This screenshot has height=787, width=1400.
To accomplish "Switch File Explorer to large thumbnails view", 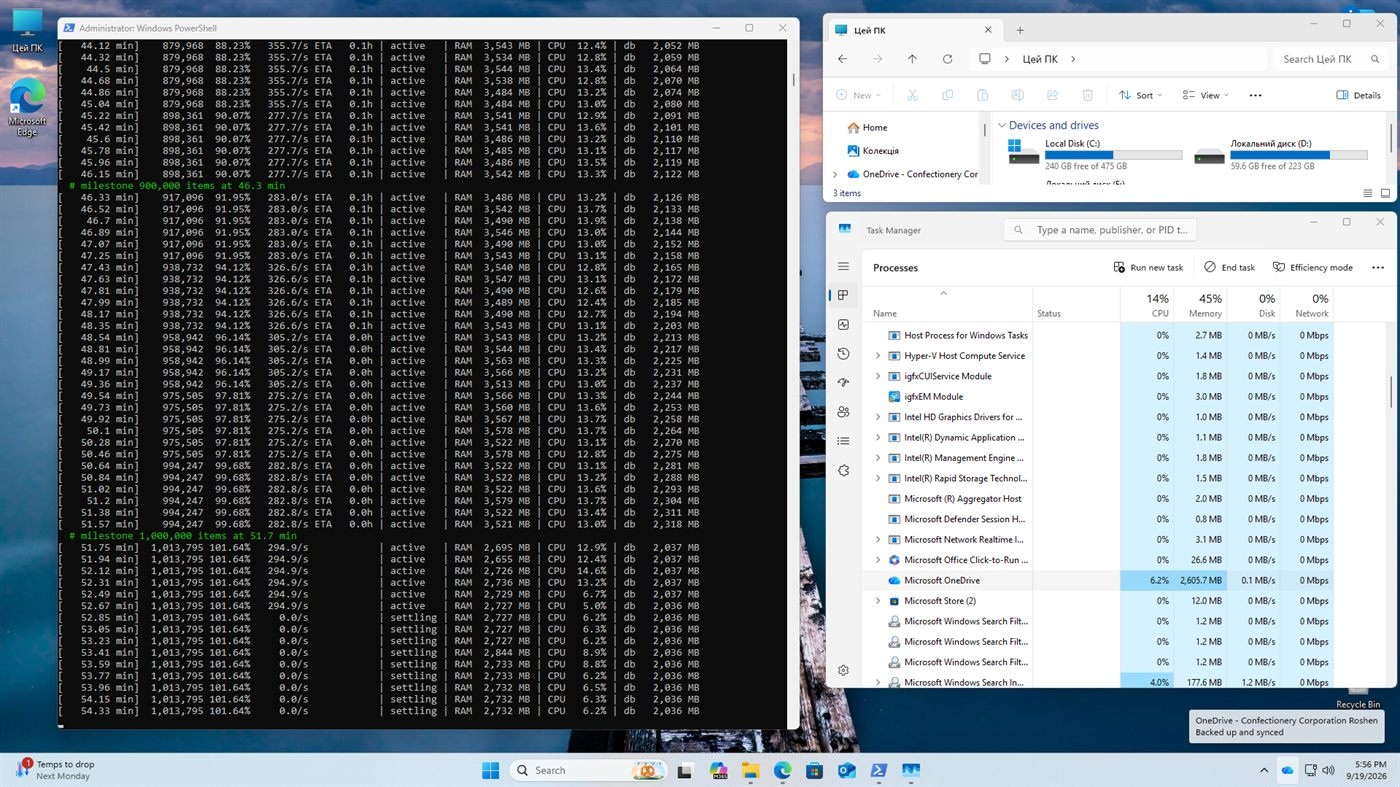I will 1385,193.
